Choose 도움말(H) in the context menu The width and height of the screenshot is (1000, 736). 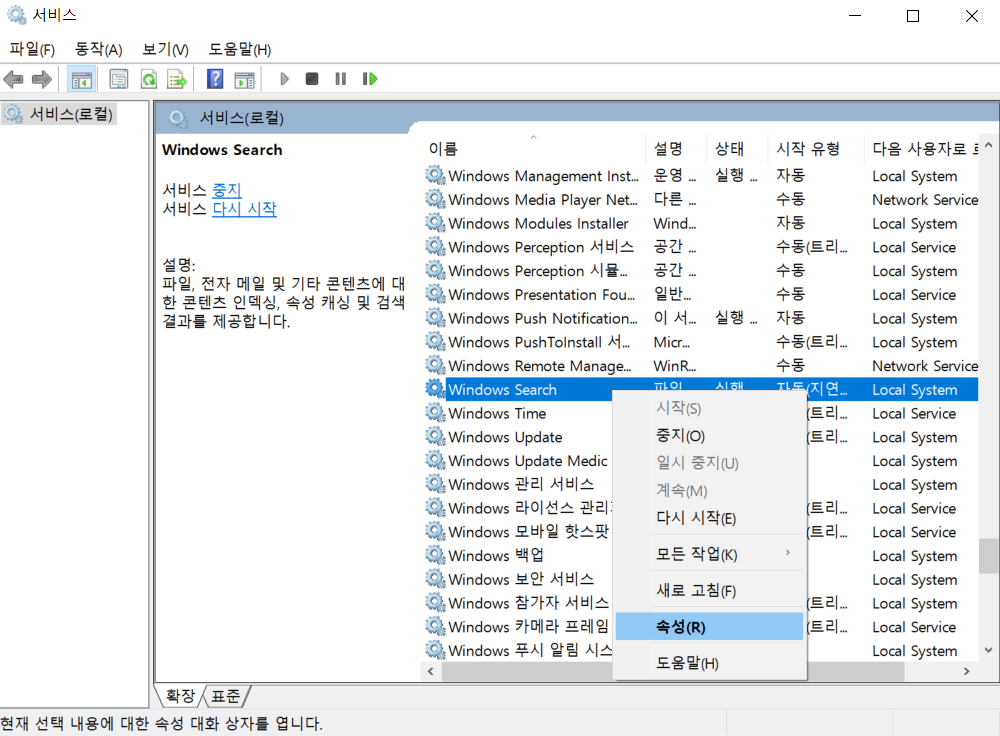(709, 663)
